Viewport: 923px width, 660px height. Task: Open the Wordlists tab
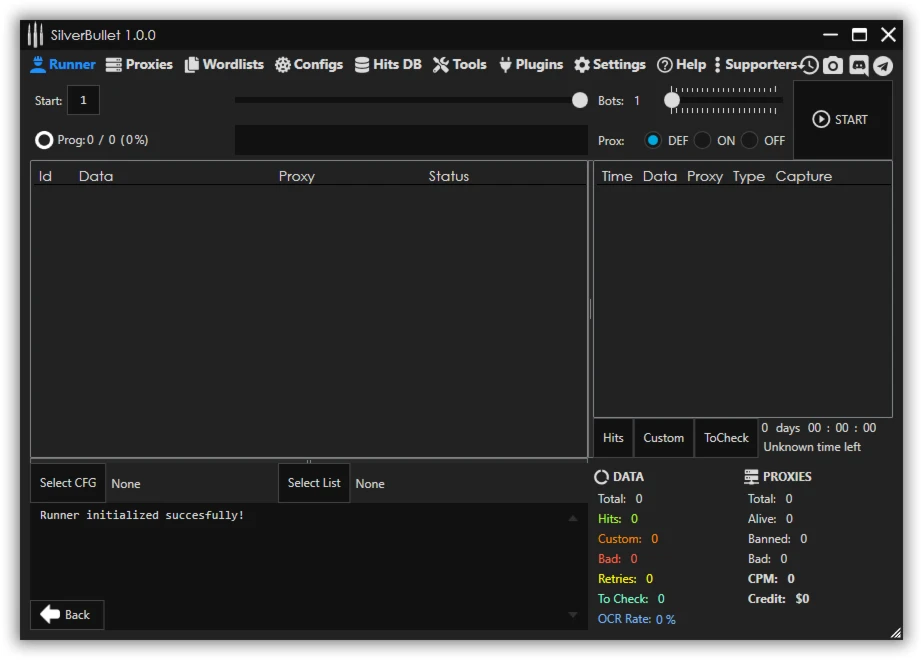224,65
